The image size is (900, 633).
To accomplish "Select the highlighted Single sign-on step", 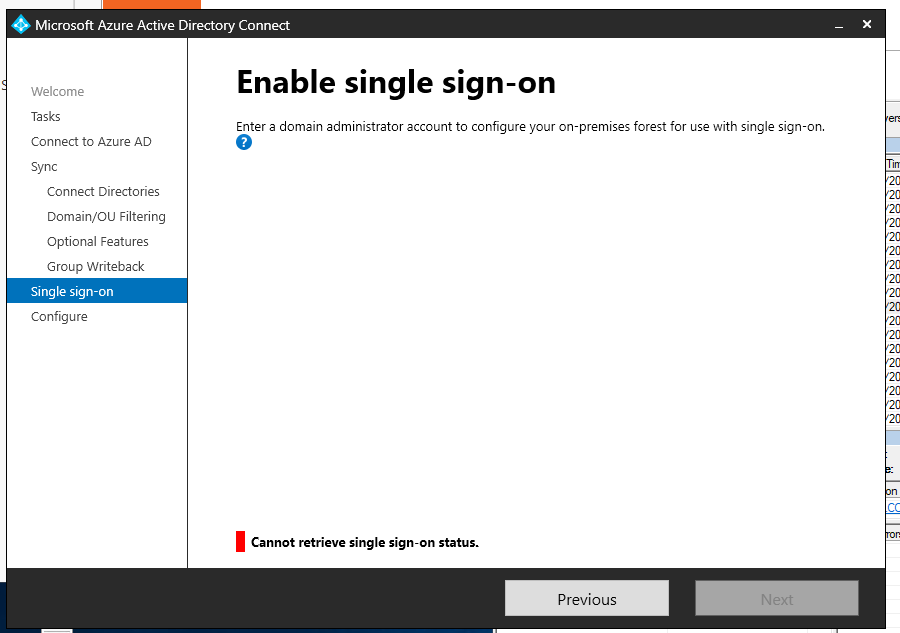I will (x=97, y=291).
